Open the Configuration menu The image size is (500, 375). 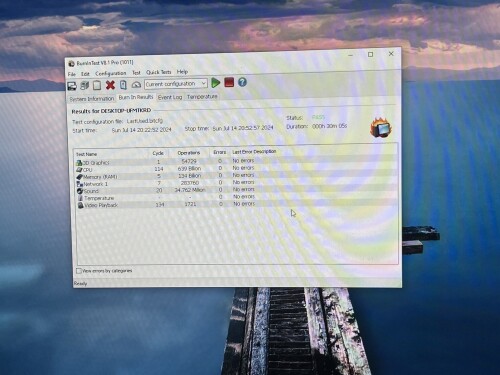[111, 73]
